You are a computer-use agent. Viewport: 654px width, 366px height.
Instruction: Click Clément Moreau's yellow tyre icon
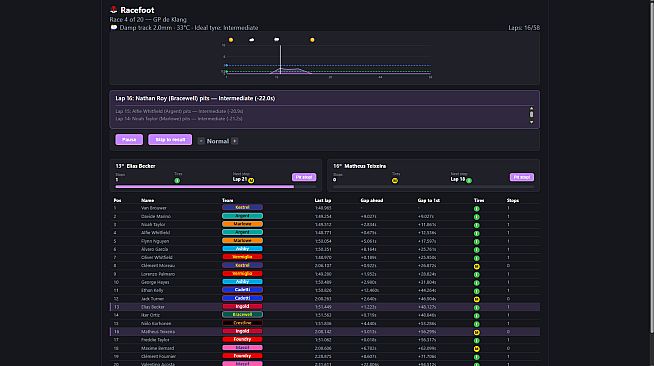tap(476, 266)
